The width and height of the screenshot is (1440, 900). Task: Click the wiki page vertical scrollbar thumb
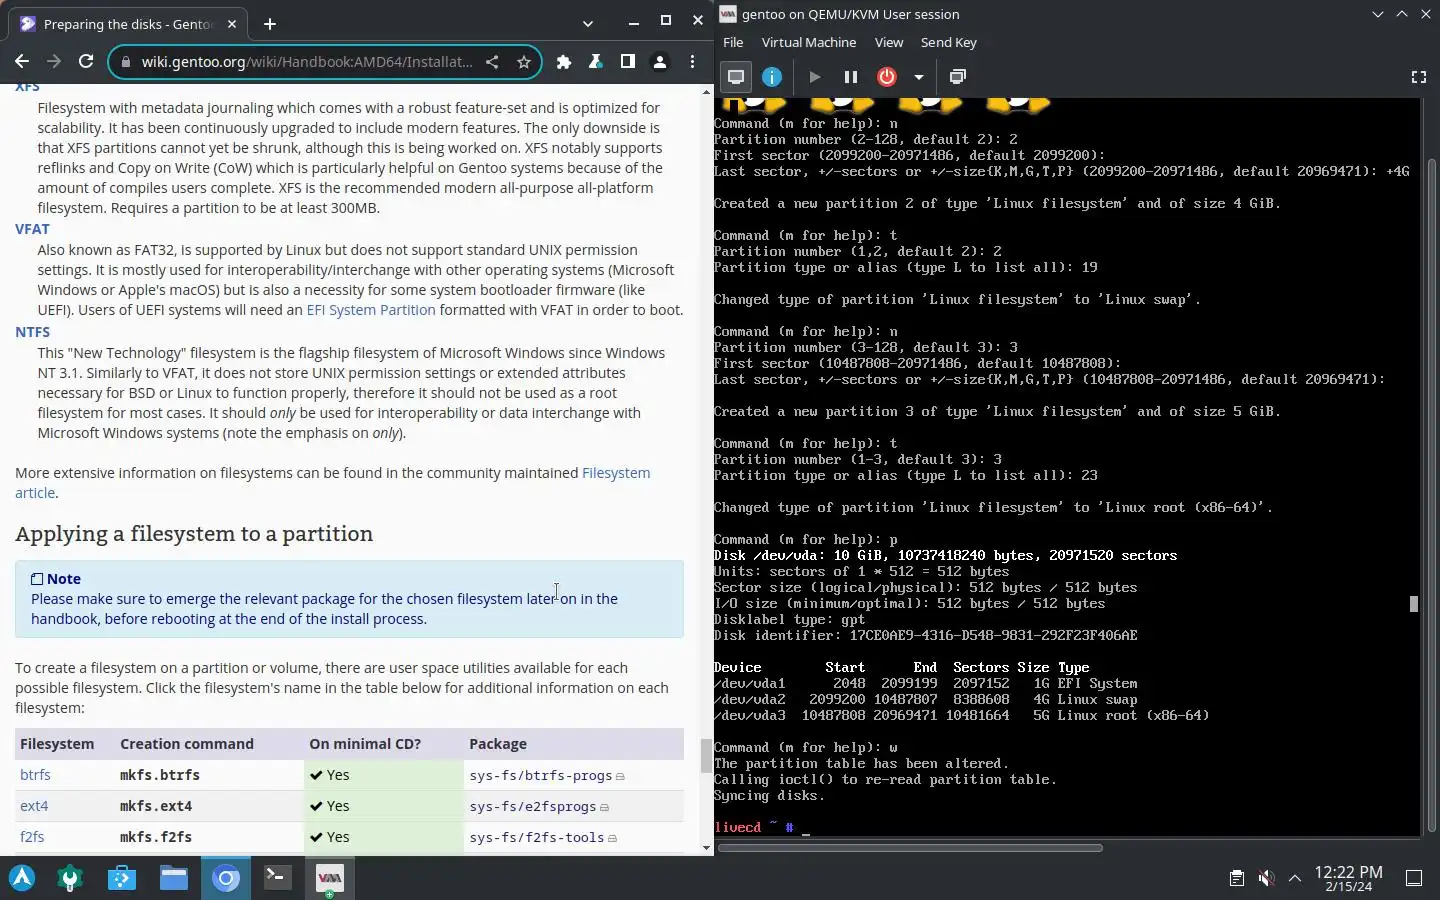tap(706, 756)
